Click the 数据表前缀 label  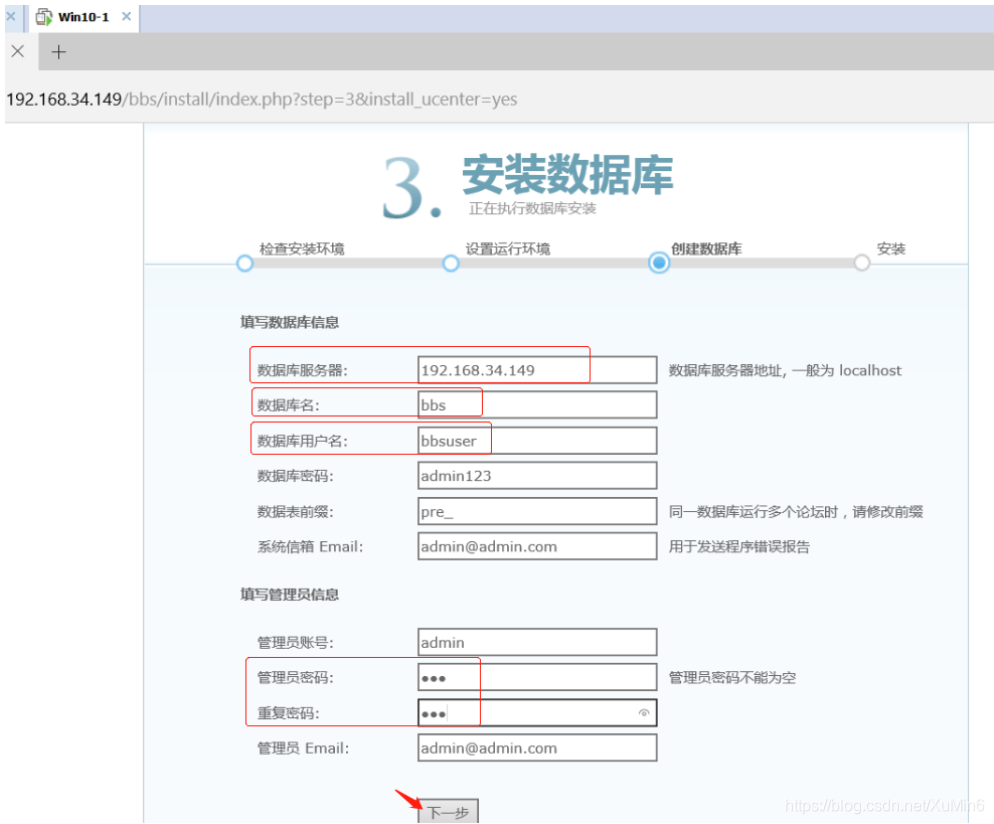[x=295, y=512]
